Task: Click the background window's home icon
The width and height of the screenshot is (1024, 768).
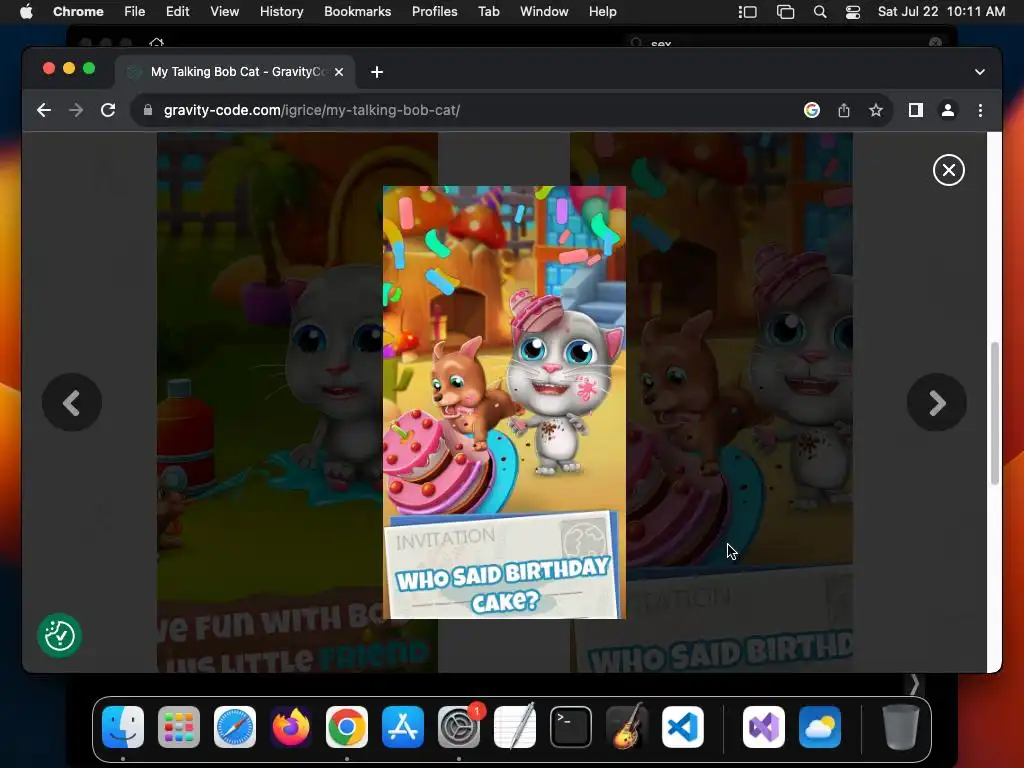Action: 156,42
